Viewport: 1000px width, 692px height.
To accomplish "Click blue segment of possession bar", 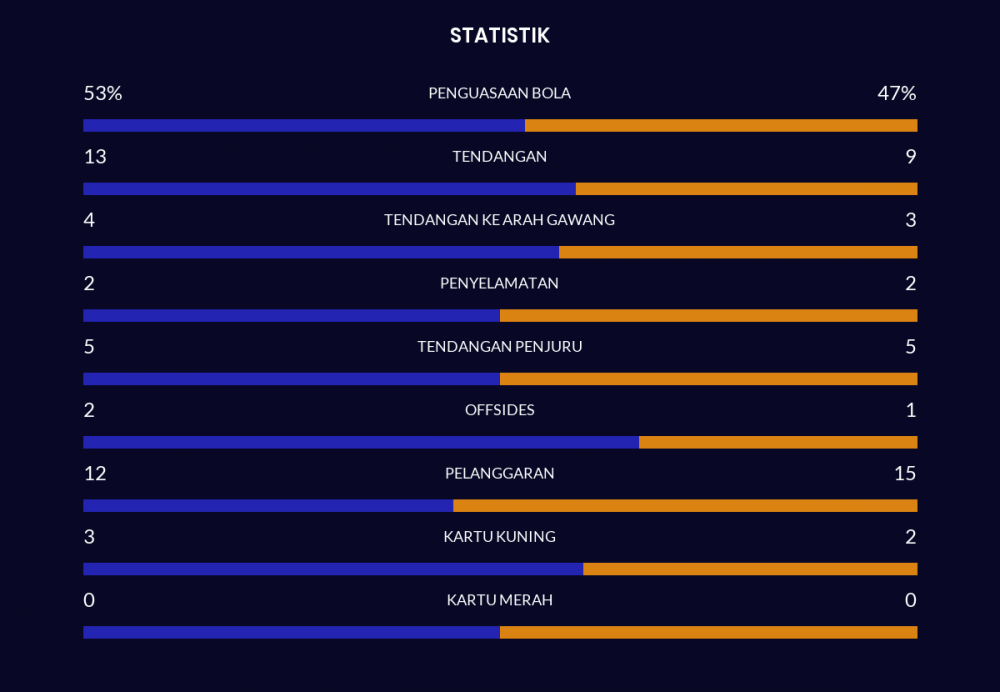I will pyautogui.click(x=303, y=126).
